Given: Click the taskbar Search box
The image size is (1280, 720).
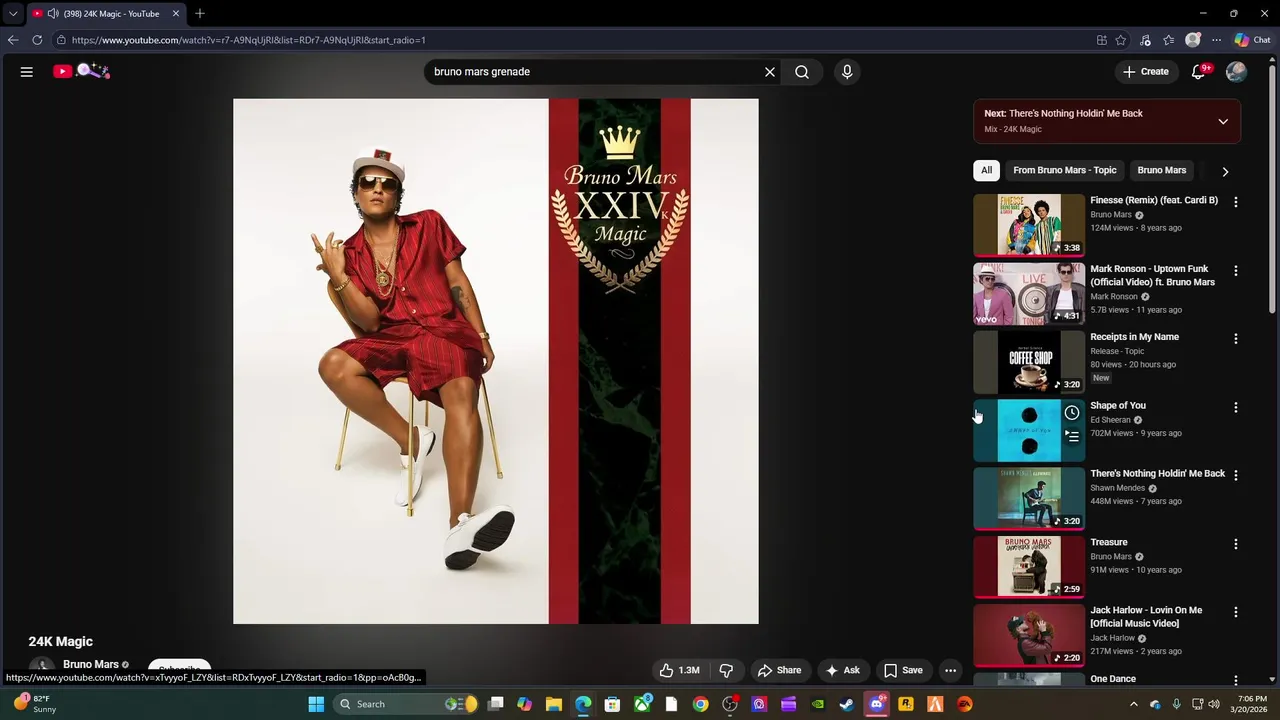Looking at the screenshot, I should tap(407, 704).
